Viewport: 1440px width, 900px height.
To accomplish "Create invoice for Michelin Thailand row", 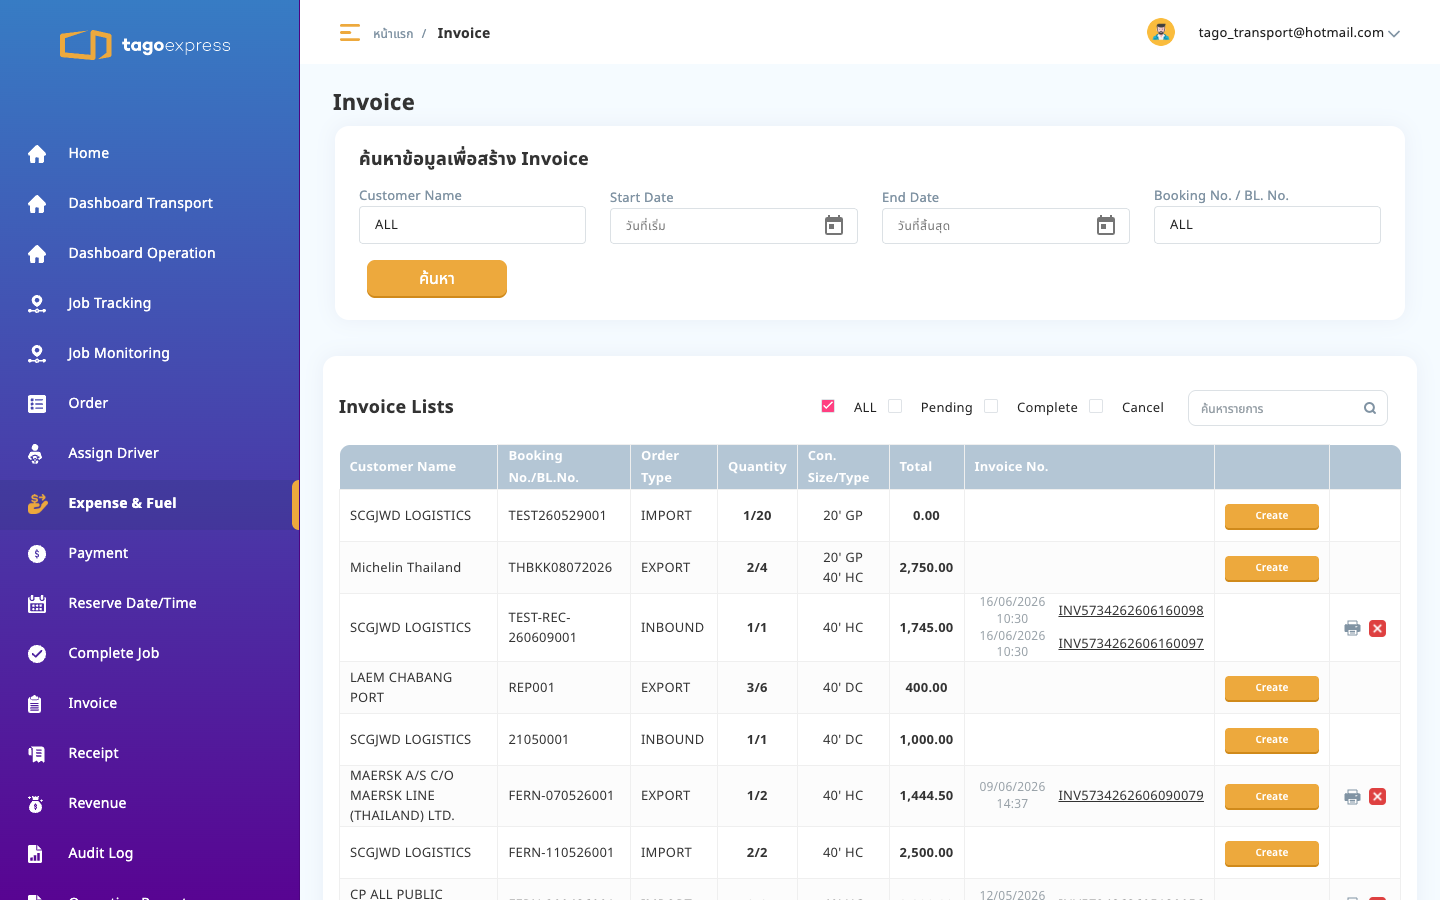I will tap(1272, 568).
